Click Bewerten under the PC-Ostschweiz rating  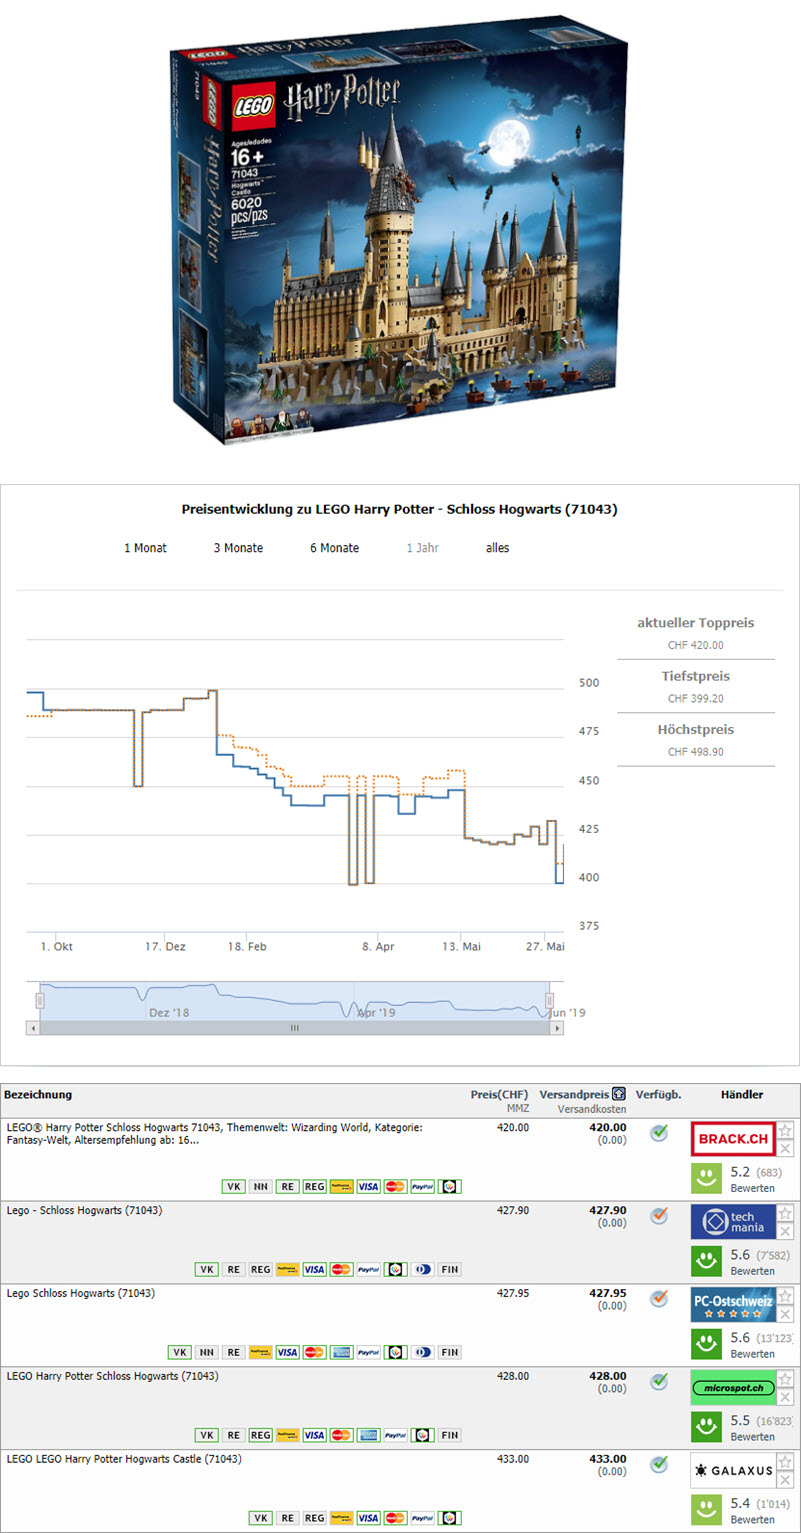coord(752,1353)
